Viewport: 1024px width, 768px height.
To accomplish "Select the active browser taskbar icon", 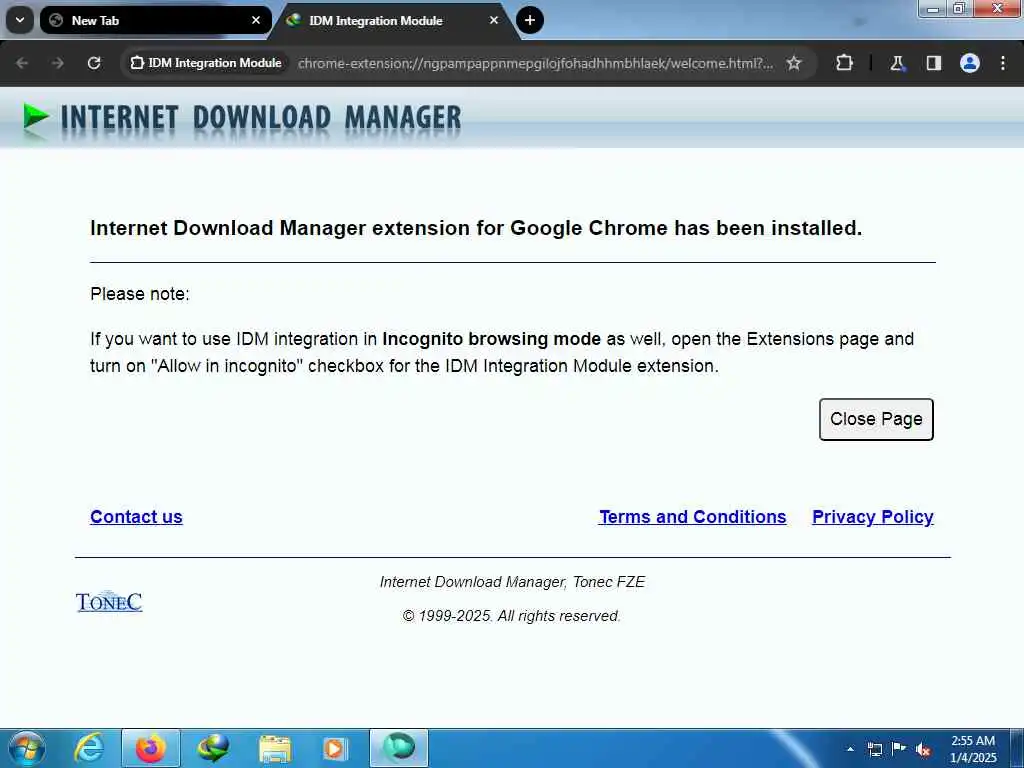I will pyautogui.click(x=399, y=748).
